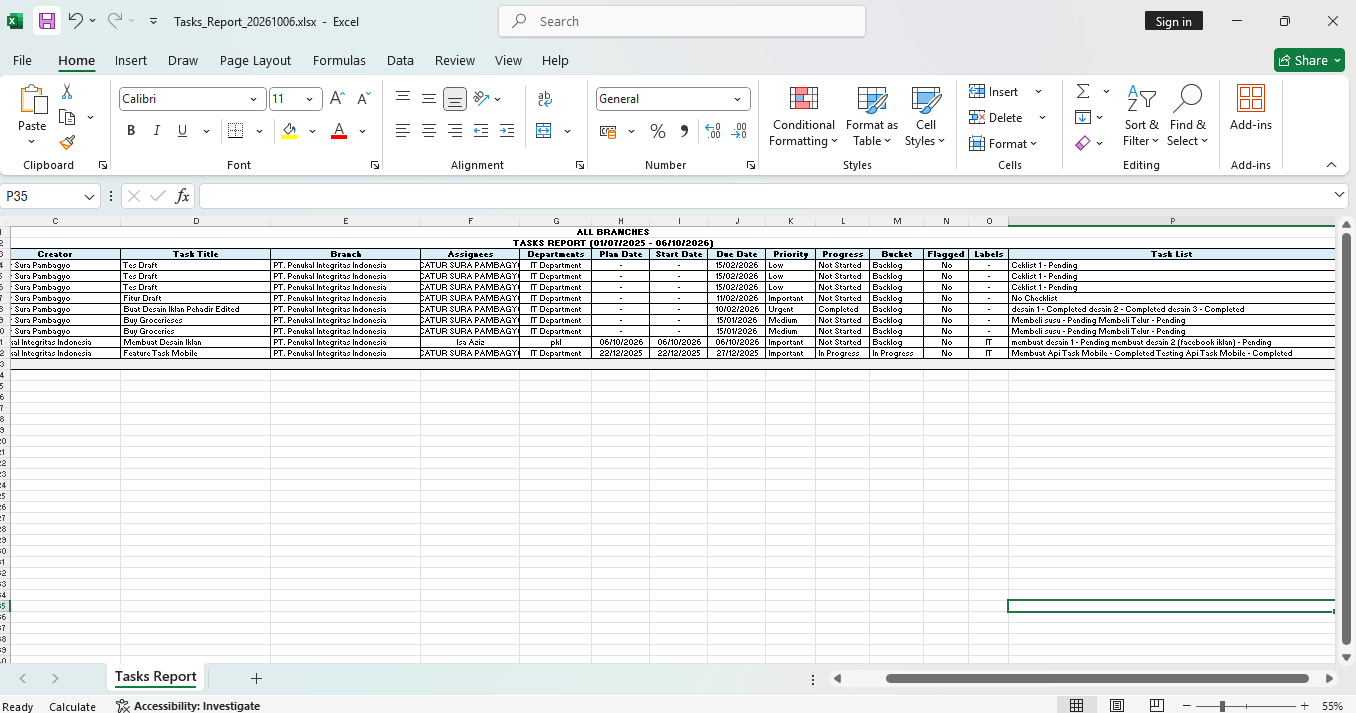Click the Fill Color bucket swatch
The width and height of the screenshot is (1356, 713).
(x=289, y=131)
